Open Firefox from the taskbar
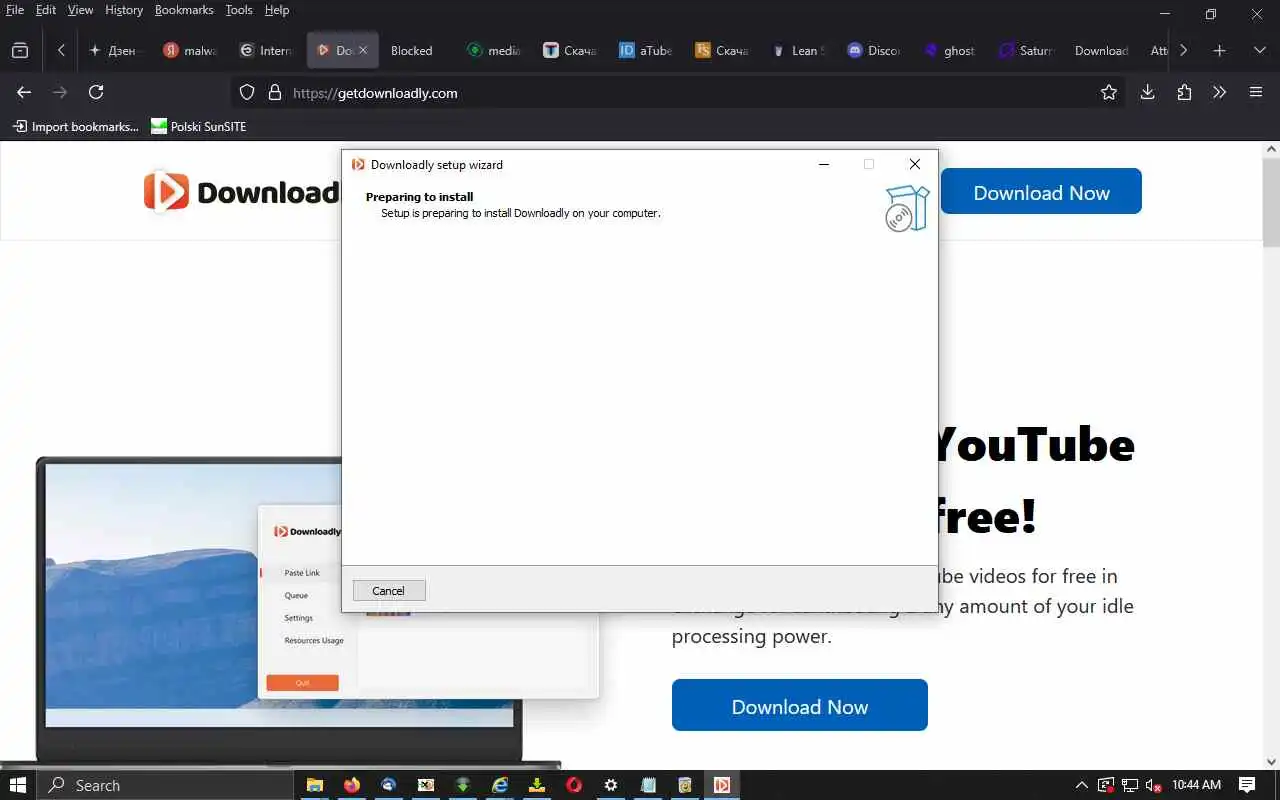Image resolution: width=1280 pixels, height=800 pixels. pos(352,785)
